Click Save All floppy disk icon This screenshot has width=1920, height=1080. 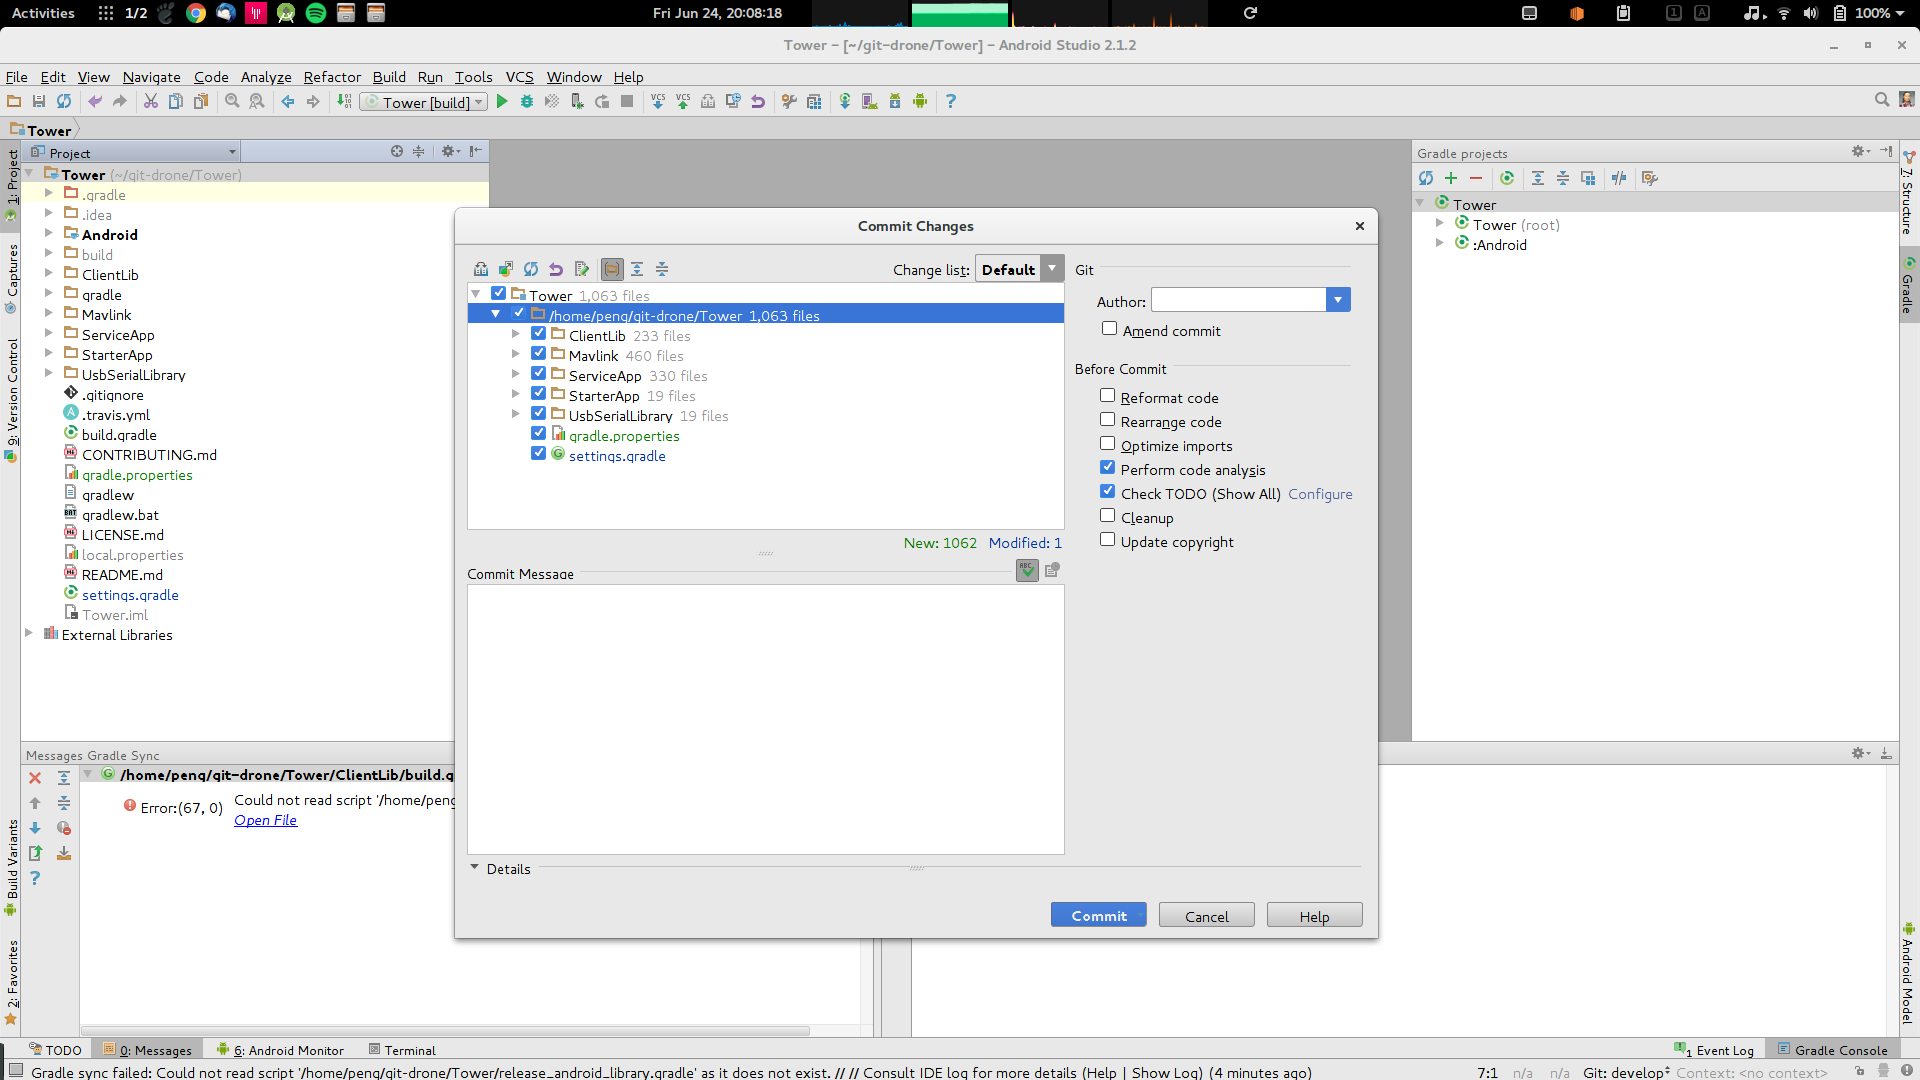click(x=39, y=101)
